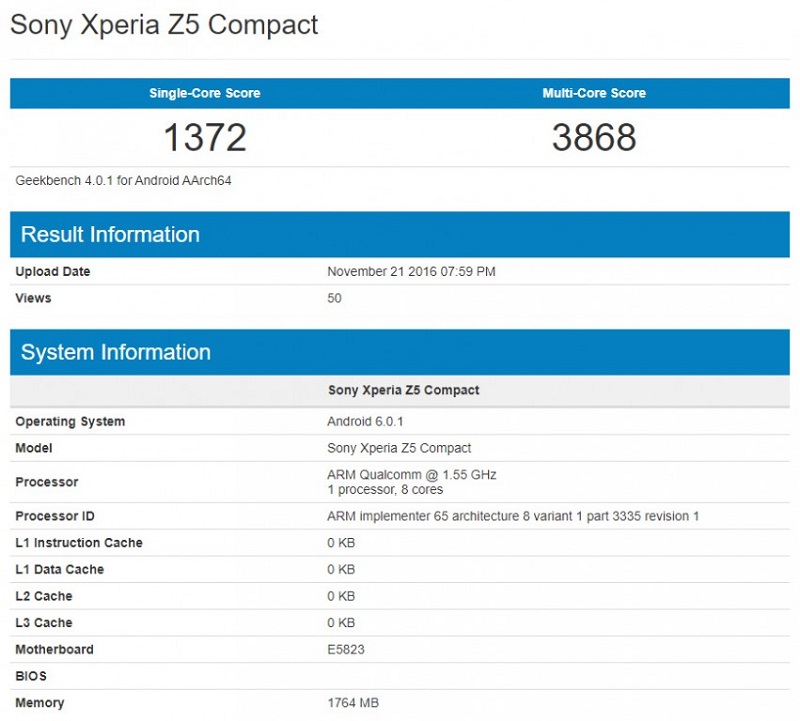The width and height of the screenshot is (800, 721).
Task: Select the Memory row showing 1764 MB
Action: click(x=353, y=703)
